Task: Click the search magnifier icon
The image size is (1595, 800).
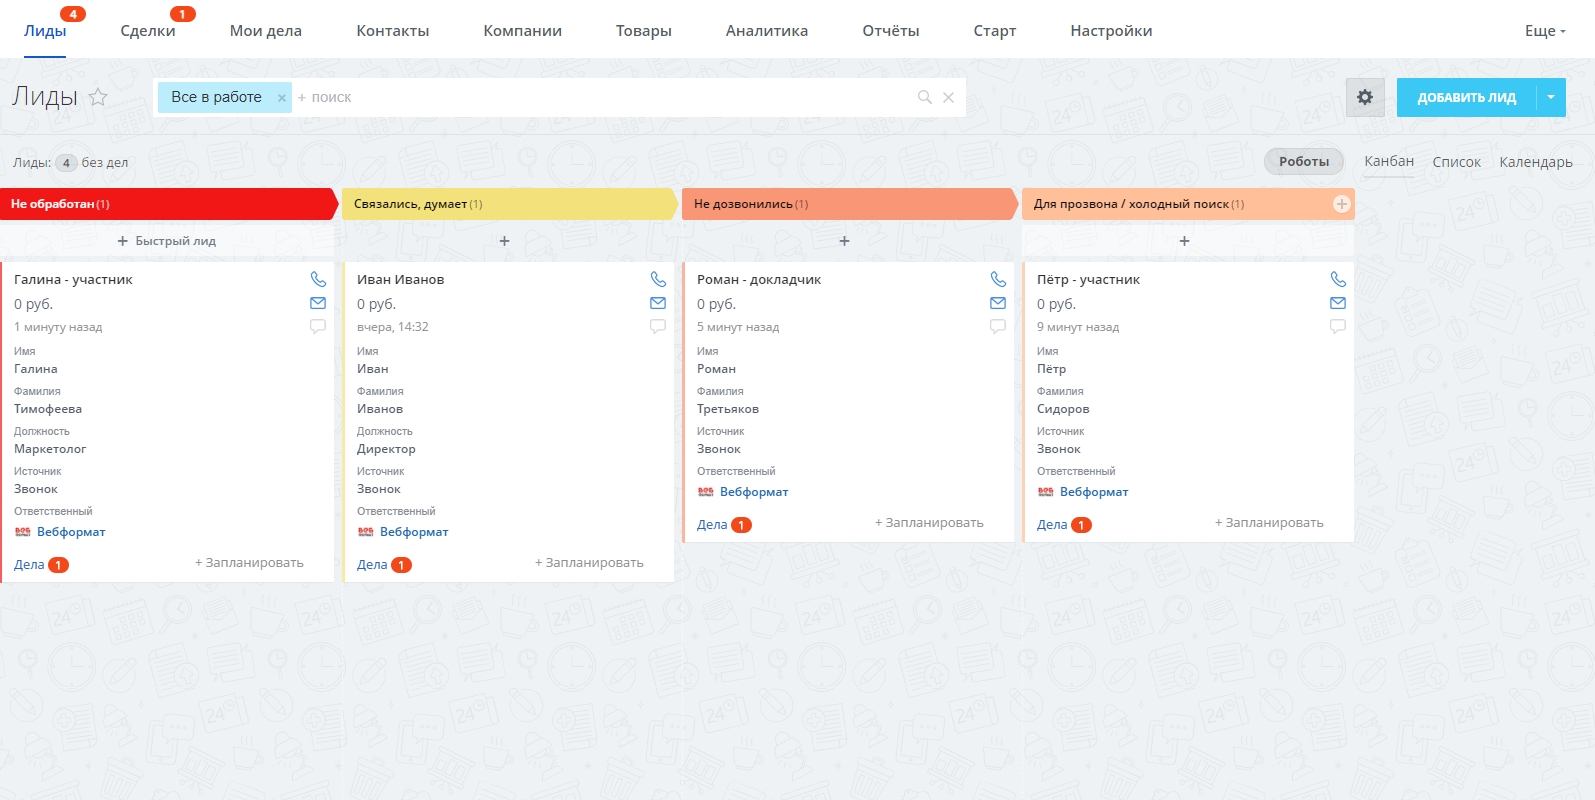Action: coord(925,97)
